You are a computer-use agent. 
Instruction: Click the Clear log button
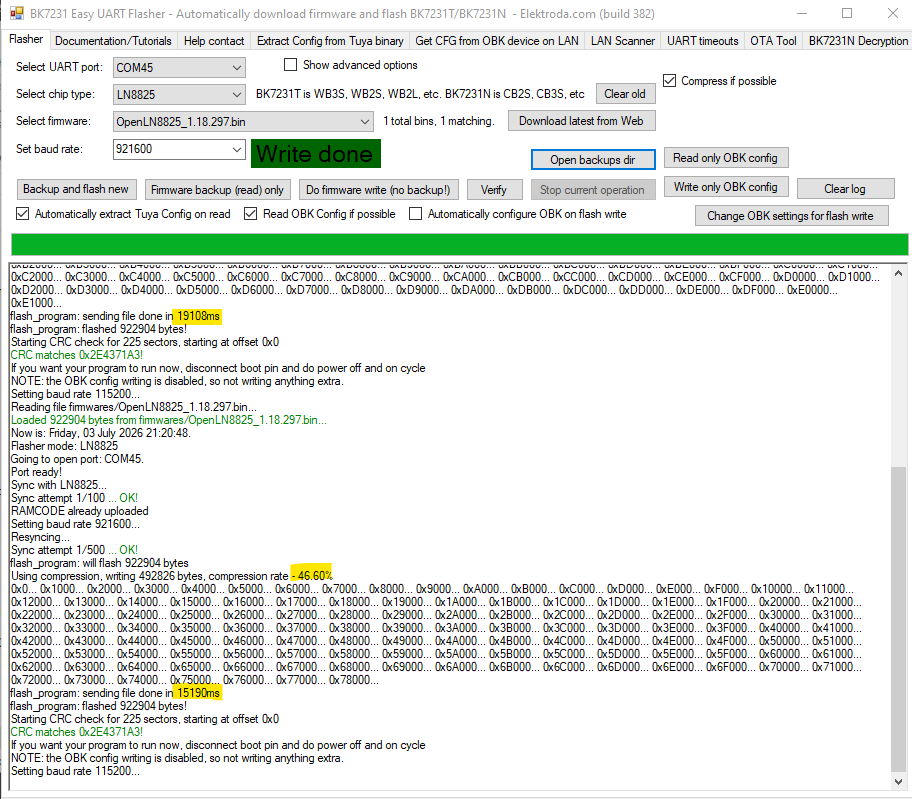(x=845, y=188)
